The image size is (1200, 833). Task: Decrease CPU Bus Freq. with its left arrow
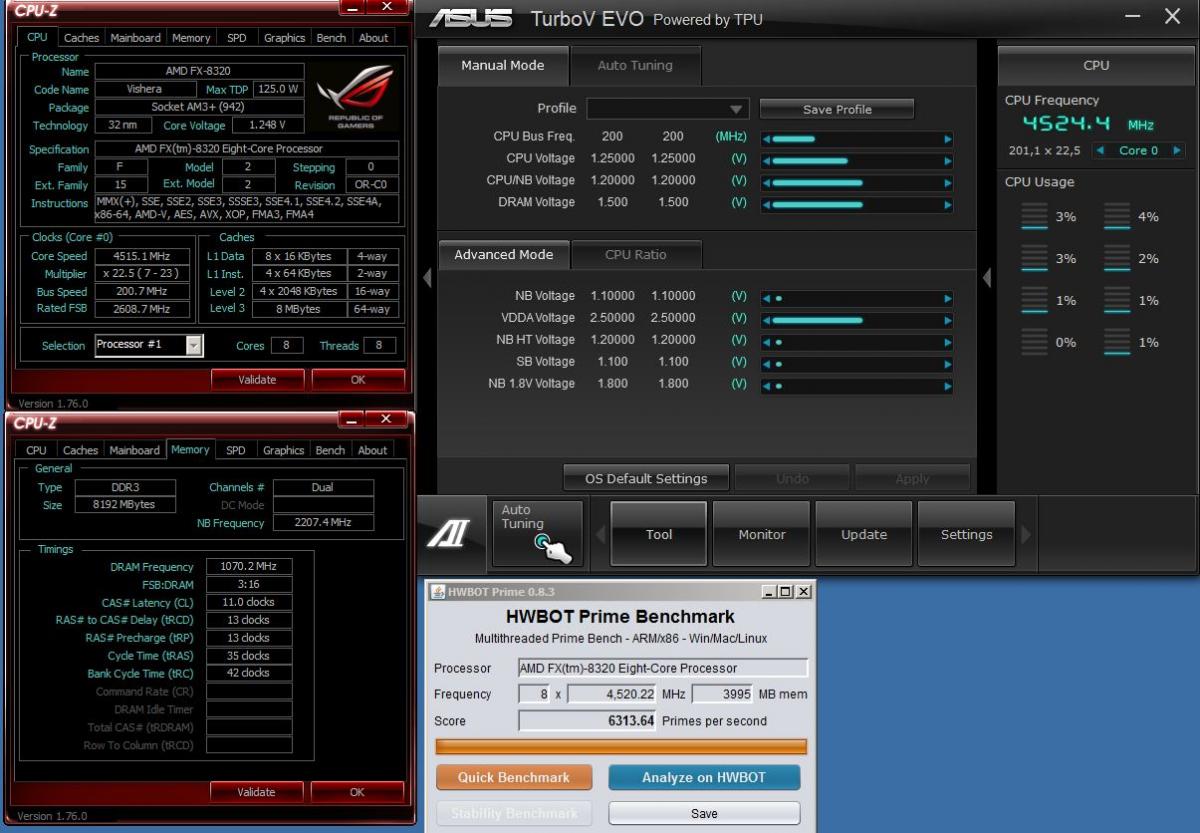(x=767, y=138)
